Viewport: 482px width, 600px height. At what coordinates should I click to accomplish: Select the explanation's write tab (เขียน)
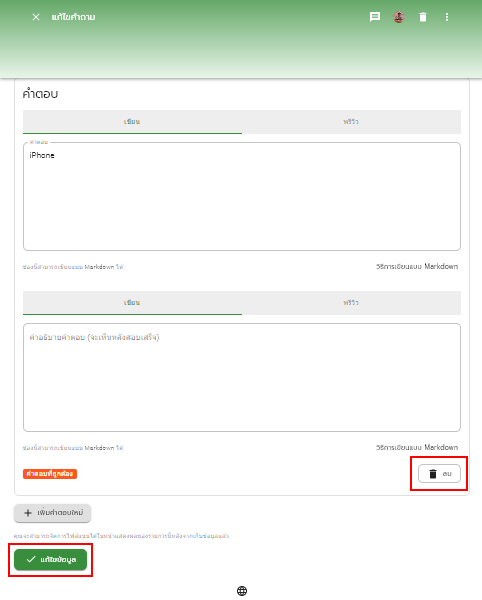pyautogui.click(x=132, y=303)
